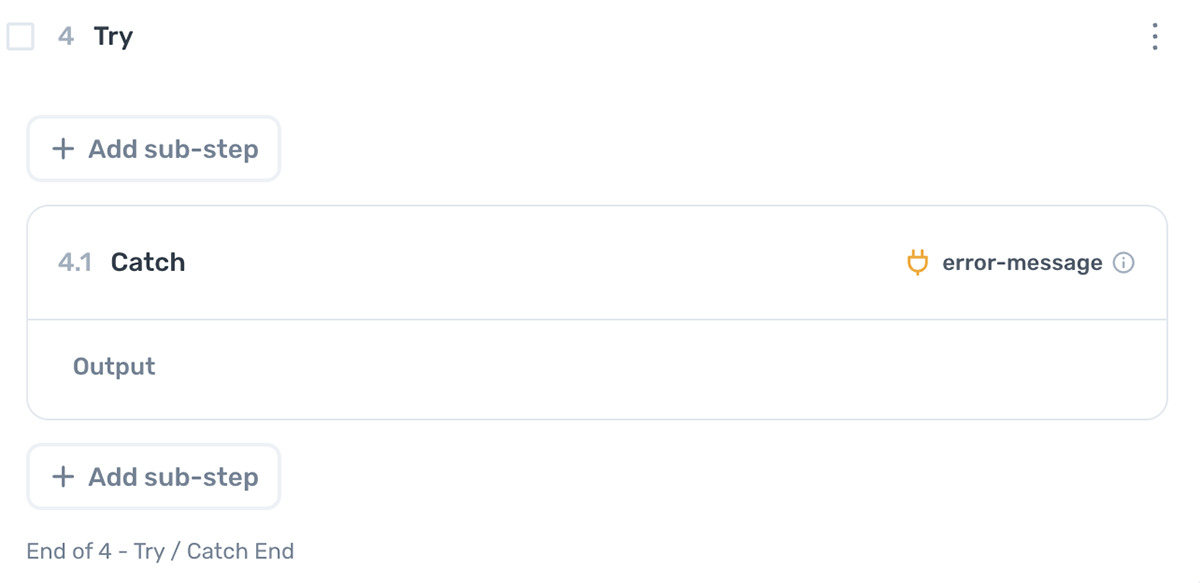
Task: Click the Add sub-step button below Try
Action: [154, 149]
